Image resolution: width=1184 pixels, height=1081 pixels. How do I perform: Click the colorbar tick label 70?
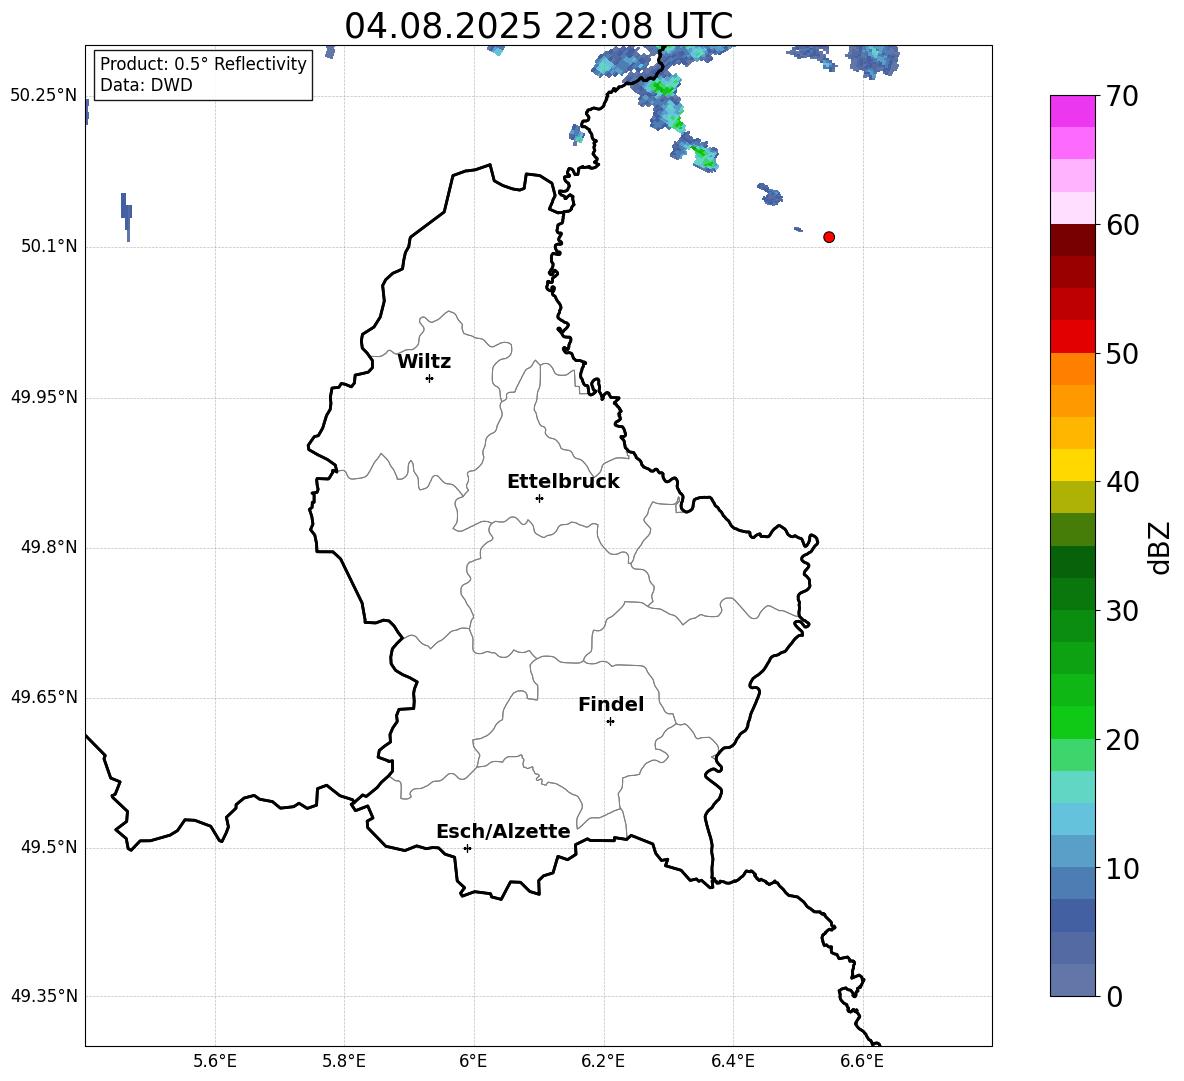(1122, 96)
